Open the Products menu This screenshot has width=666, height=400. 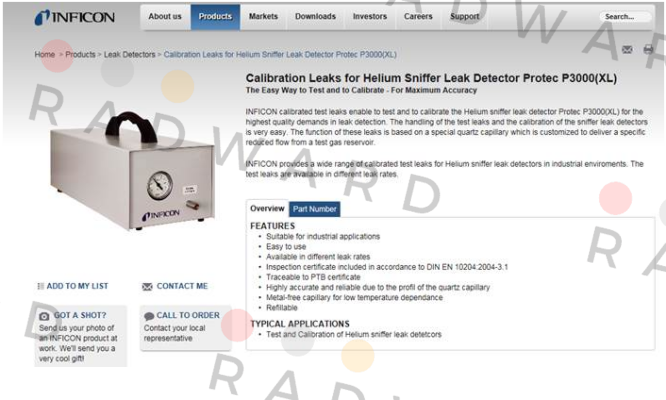(x=215, y=17)
